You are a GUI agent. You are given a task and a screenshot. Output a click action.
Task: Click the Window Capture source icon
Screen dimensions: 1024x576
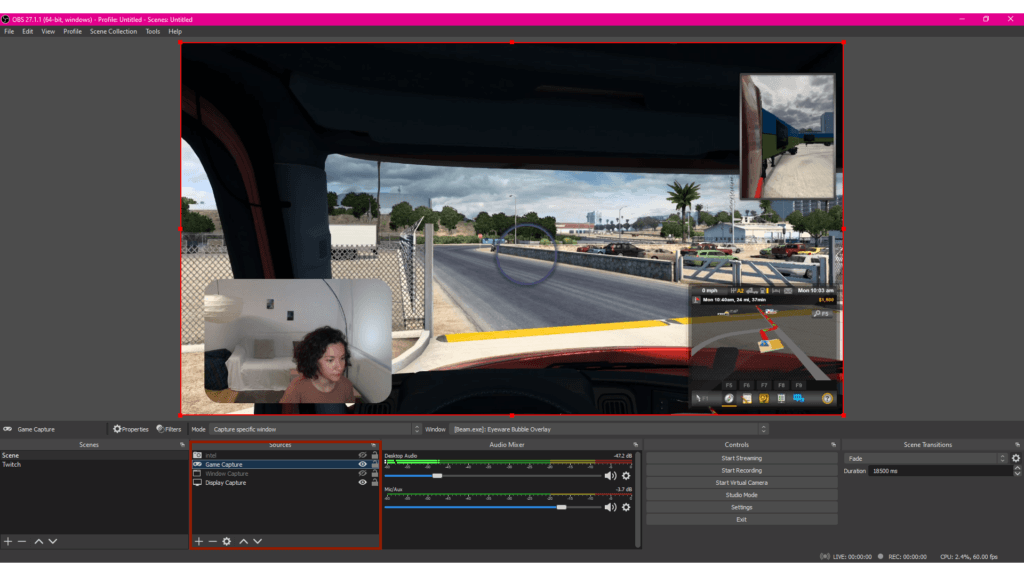click(197, 473)
